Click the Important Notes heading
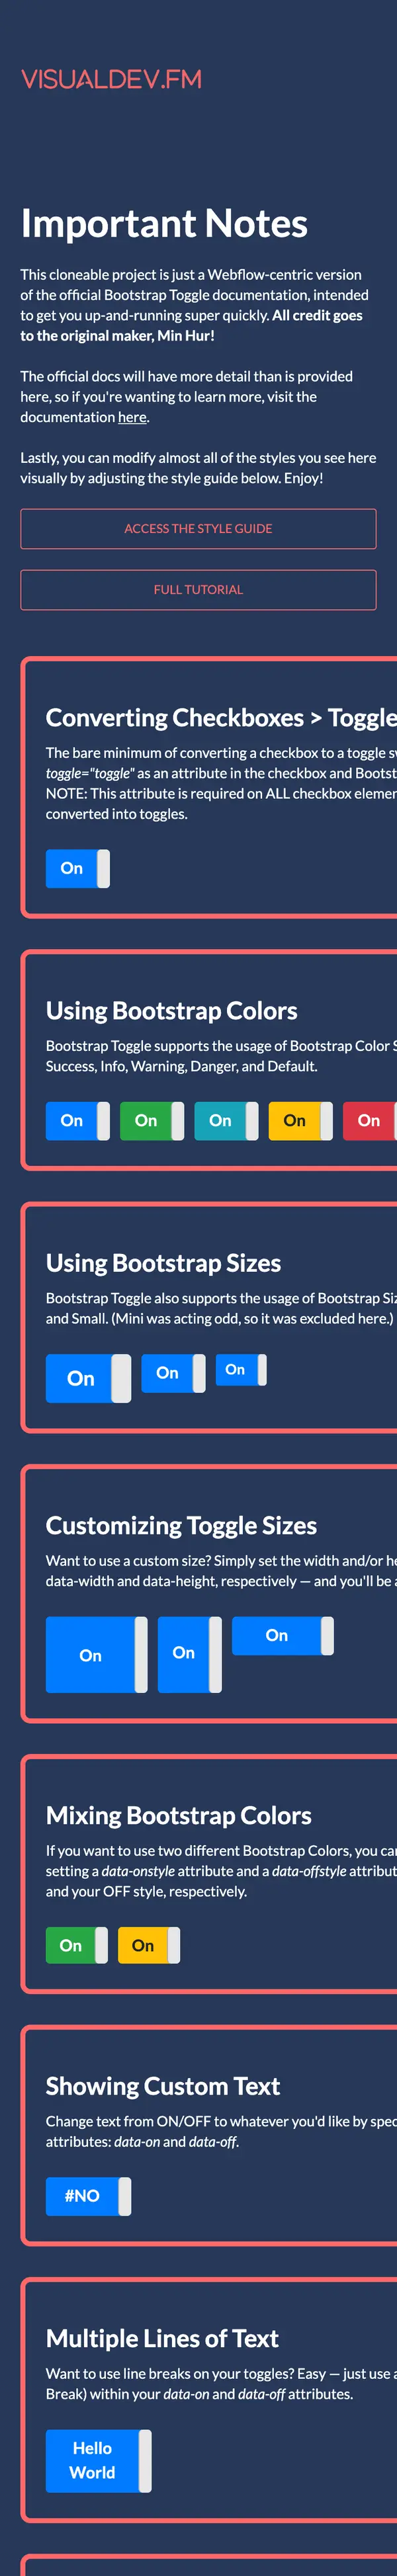The height and width of the screenshot is (2576, 397). (x=164, y=223)
